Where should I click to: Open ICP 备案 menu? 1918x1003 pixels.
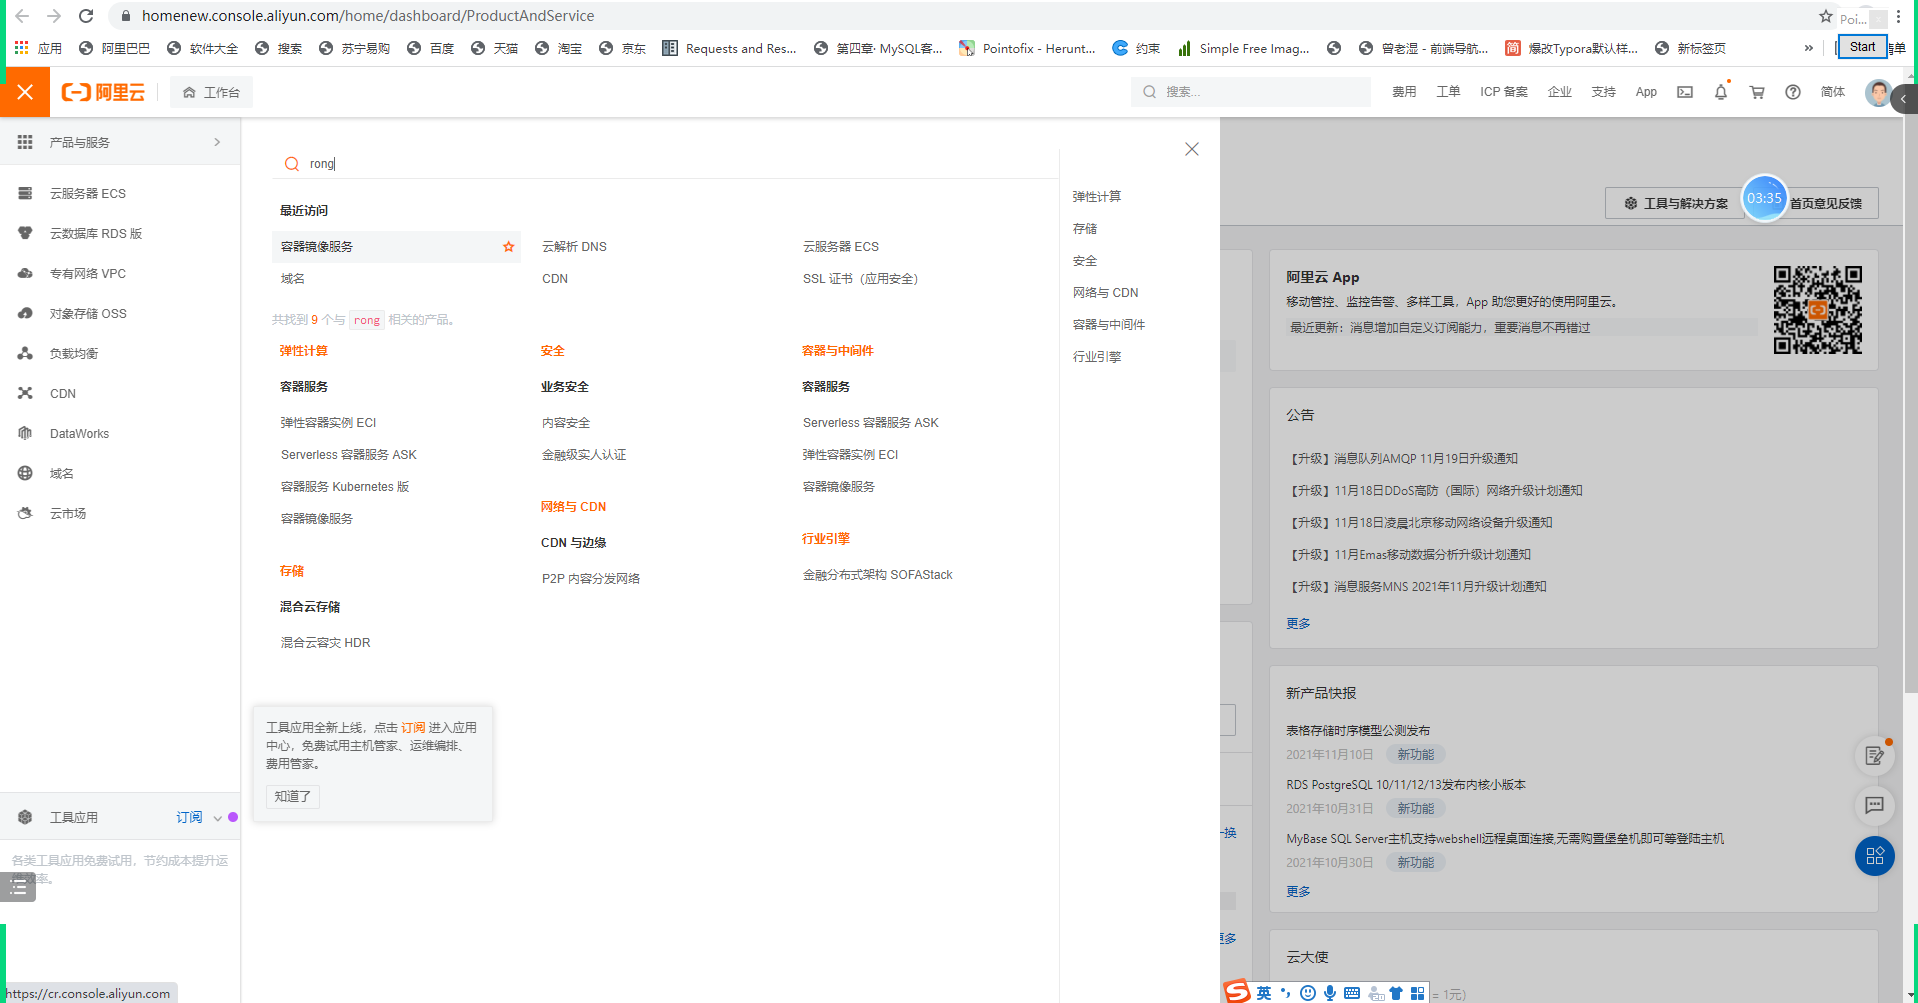tap(1504, 92)
